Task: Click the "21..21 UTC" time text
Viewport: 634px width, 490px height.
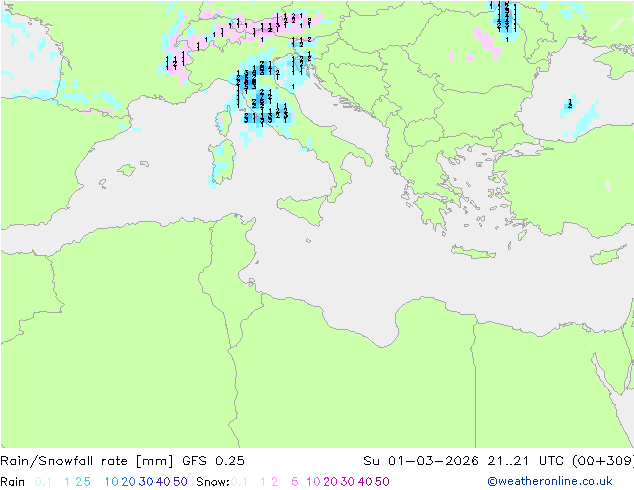Action: (x=526, y=461)
